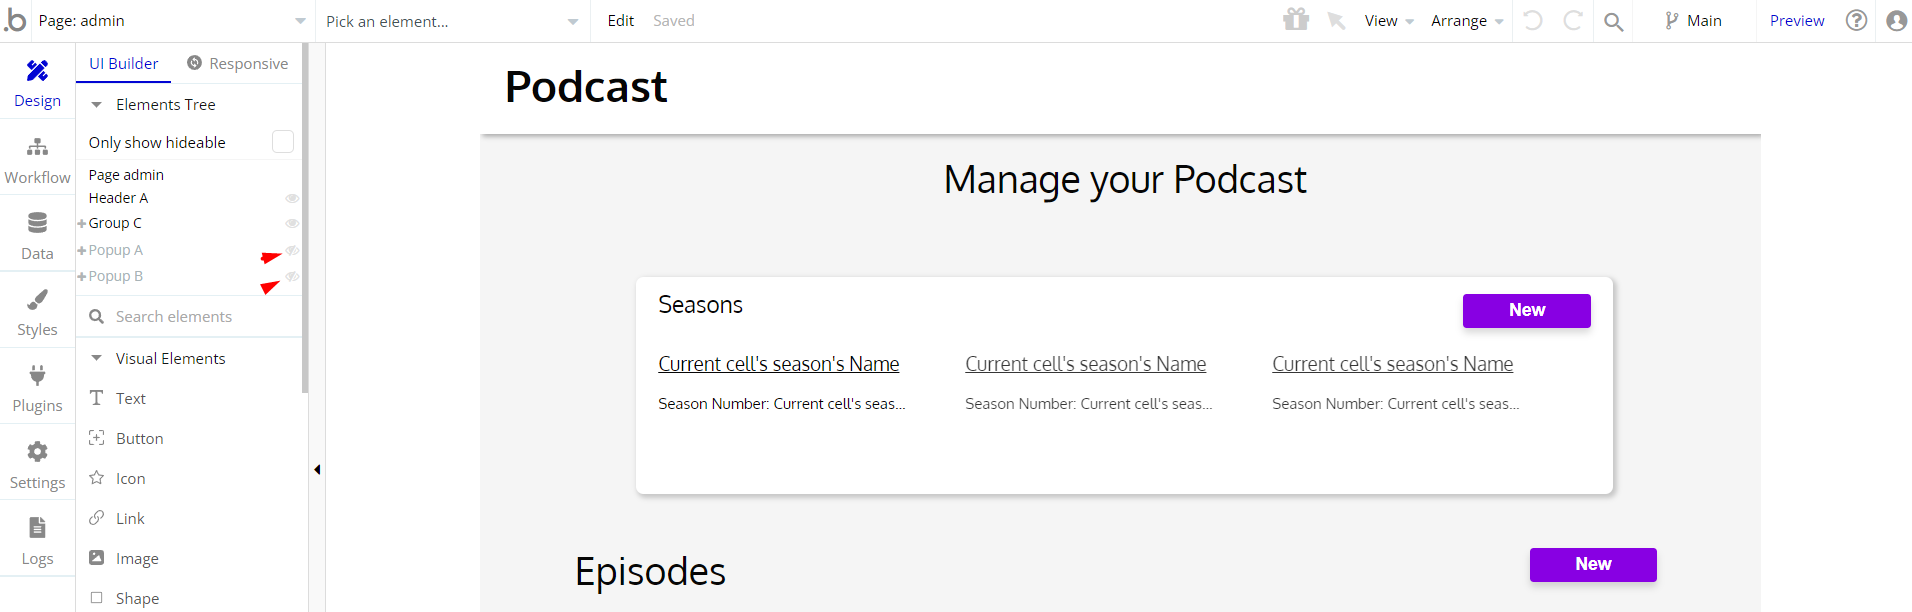The height and width of the screenshot is (612, 1912).
Task: Click the Search elements field
Action: click(x=190, y=316)
